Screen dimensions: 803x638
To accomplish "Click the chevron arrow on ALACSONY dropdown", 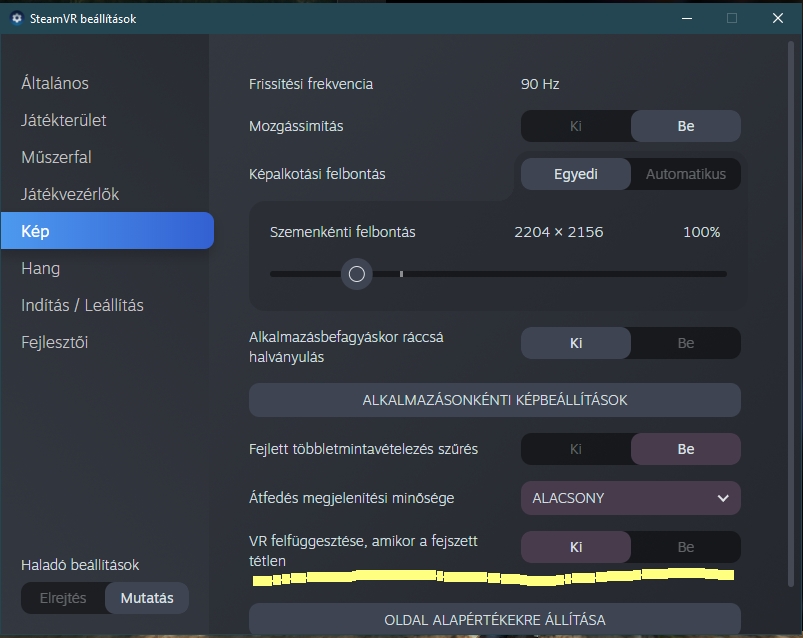I will coord(723,497).
